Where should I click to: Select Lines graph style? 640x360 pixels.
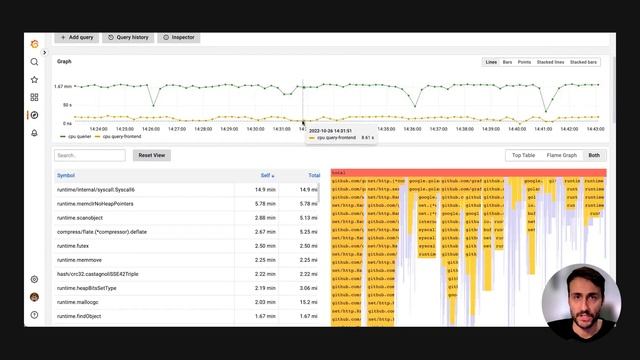pos(491,62)
